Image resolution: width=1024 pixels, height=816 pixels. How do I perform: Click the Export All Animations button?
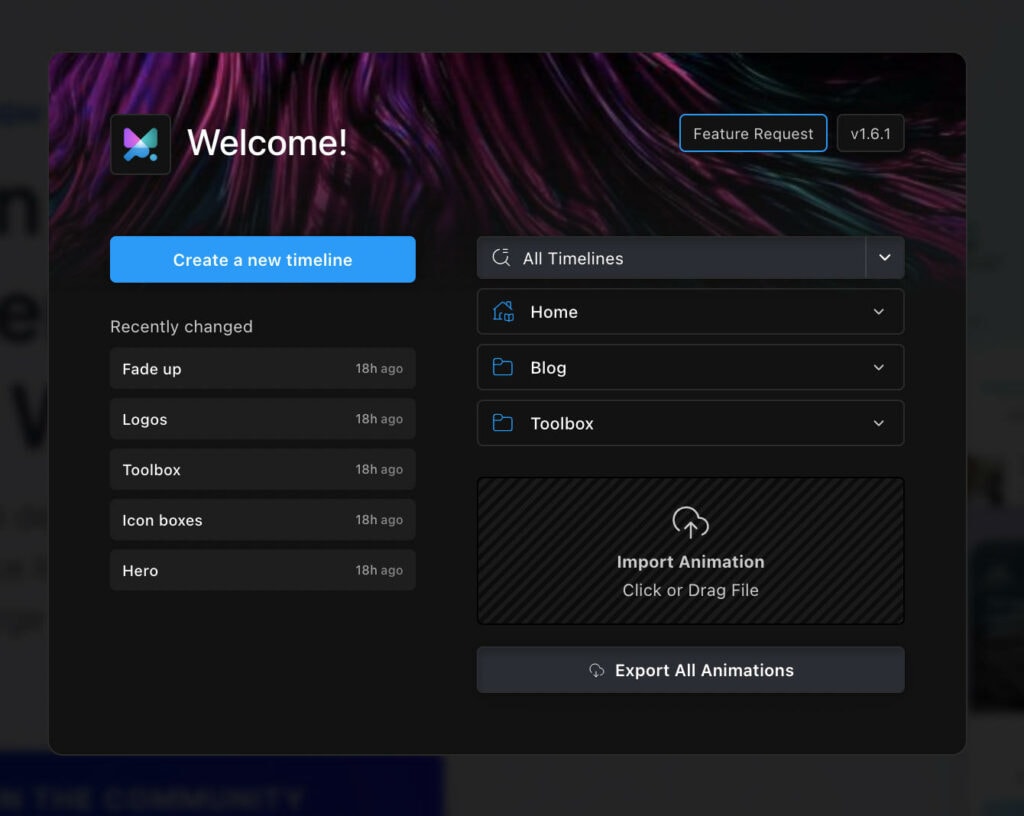pos(690,670)
